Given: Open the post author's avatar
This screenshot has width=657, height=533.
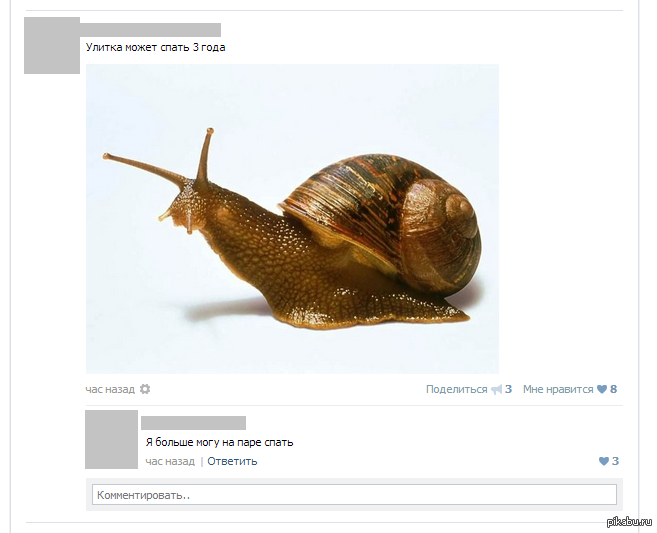Looking at the screenshot, I should point(52,46).
